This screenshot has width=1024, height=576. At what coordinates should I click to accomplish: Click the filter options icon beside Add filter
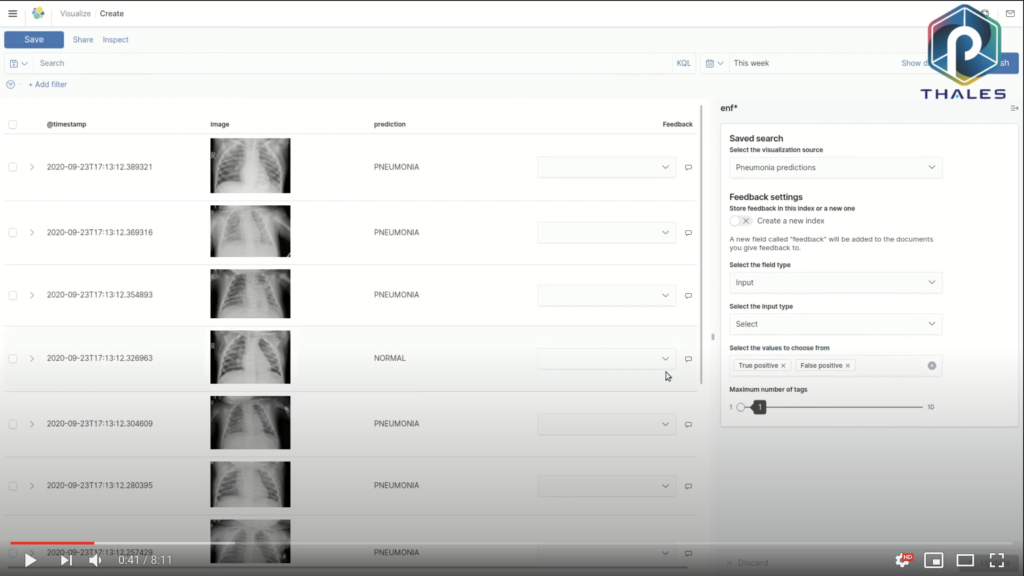point(10,84)
